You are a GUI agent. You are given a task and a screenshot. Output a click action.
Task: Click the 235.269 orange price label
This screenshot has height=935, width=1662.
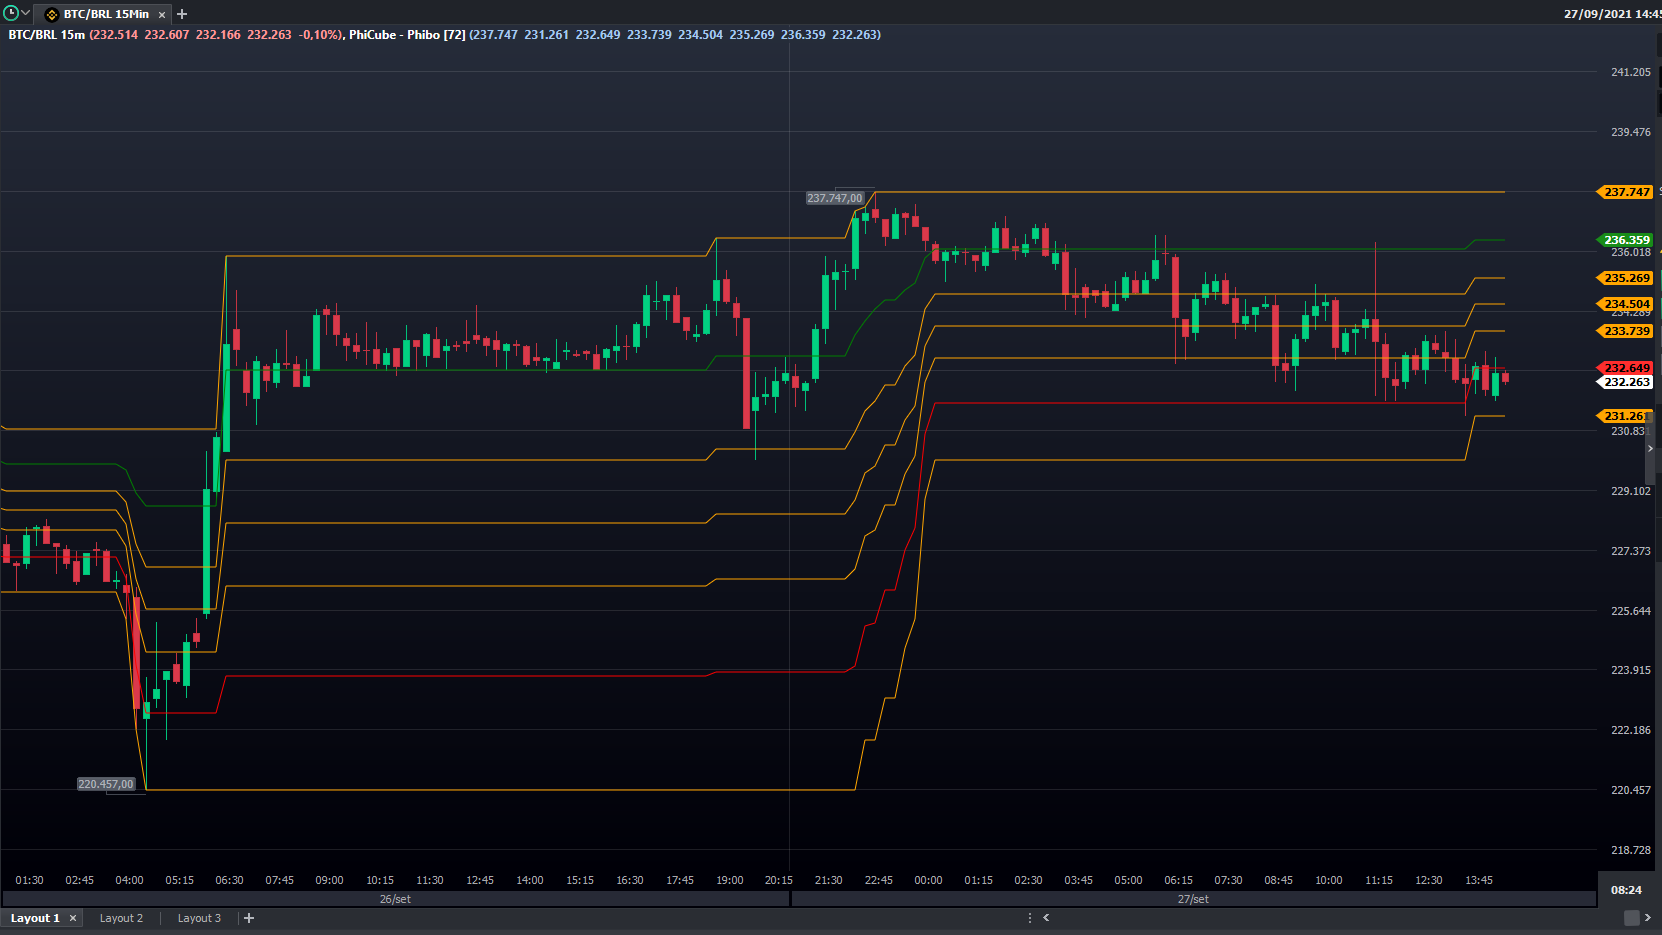1626,278
